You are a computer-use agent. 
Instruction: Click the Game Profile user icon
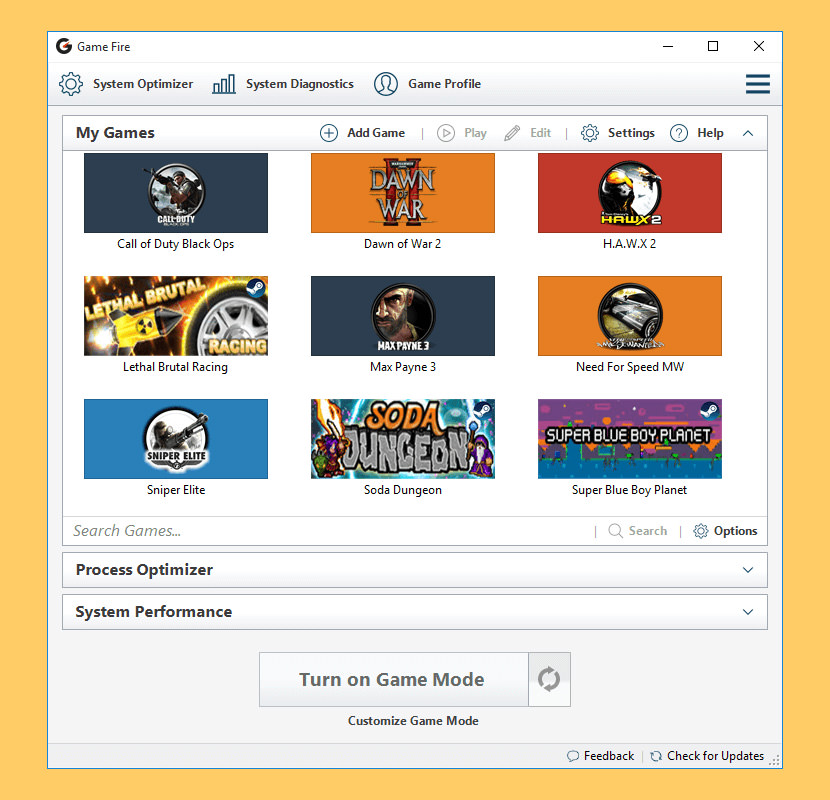(x=386, y=84)
